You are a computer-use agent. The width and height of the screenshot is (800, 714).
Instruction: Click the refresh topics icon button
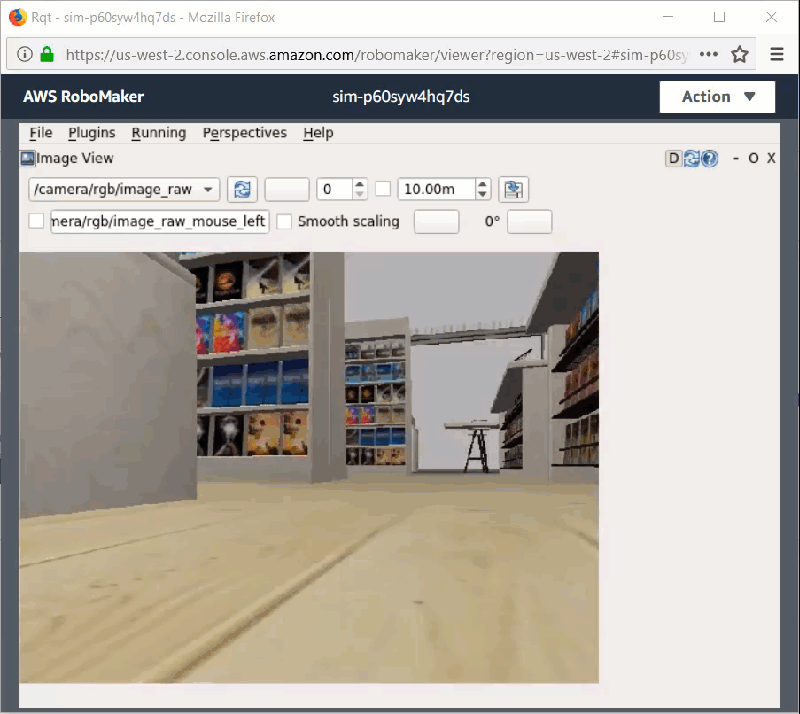click(x=242, y=190)
